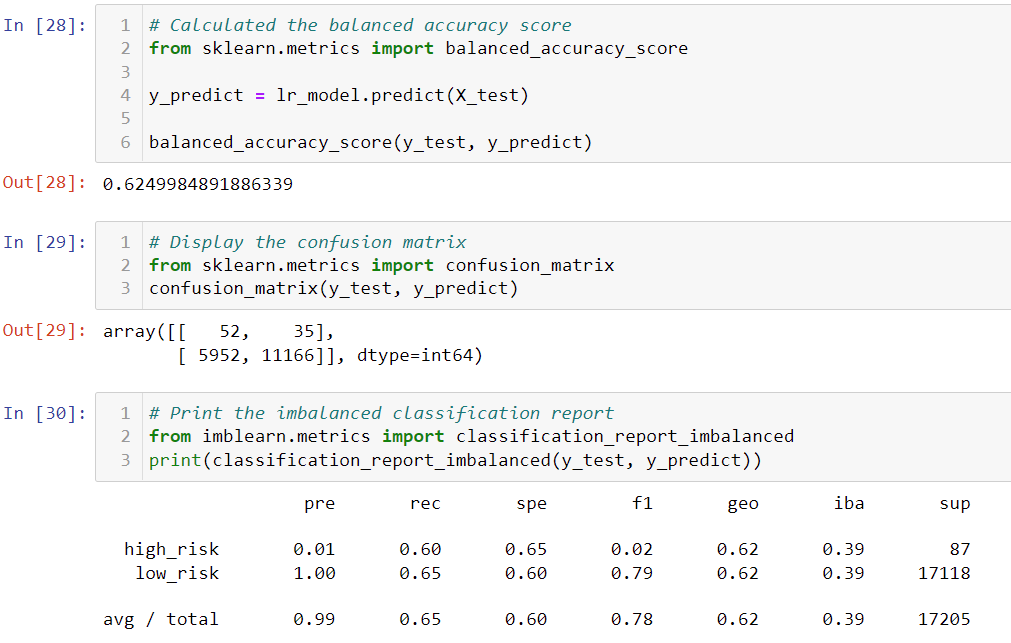
Task: Click the comment 'Calculated the balanced accuracy score'
Action: pos(360,25)
